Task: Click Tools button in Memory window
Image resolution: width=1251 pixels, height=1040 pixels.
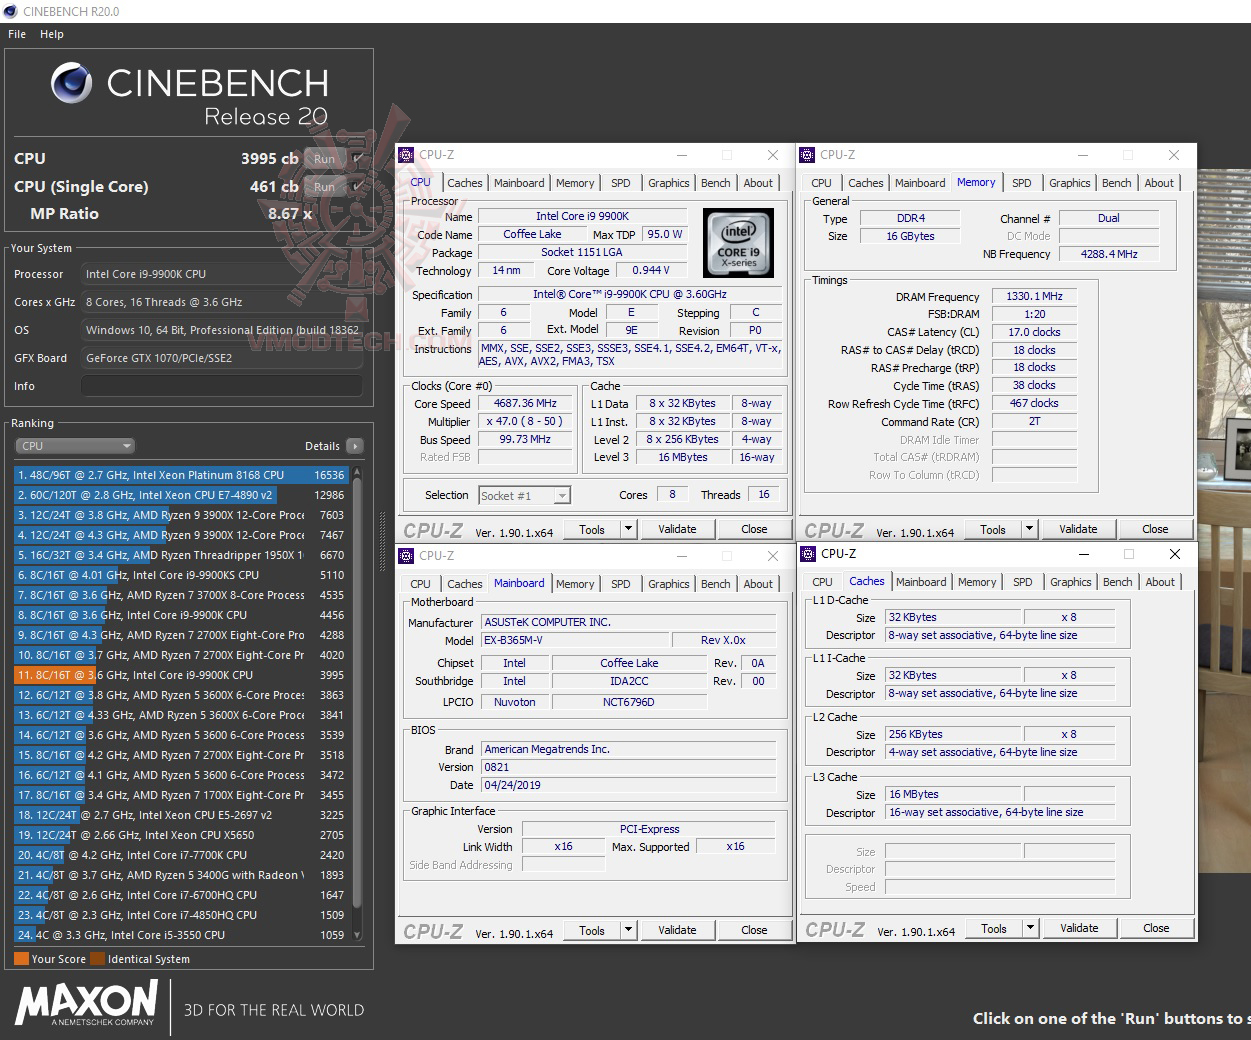Action: [x=993, y=529]
